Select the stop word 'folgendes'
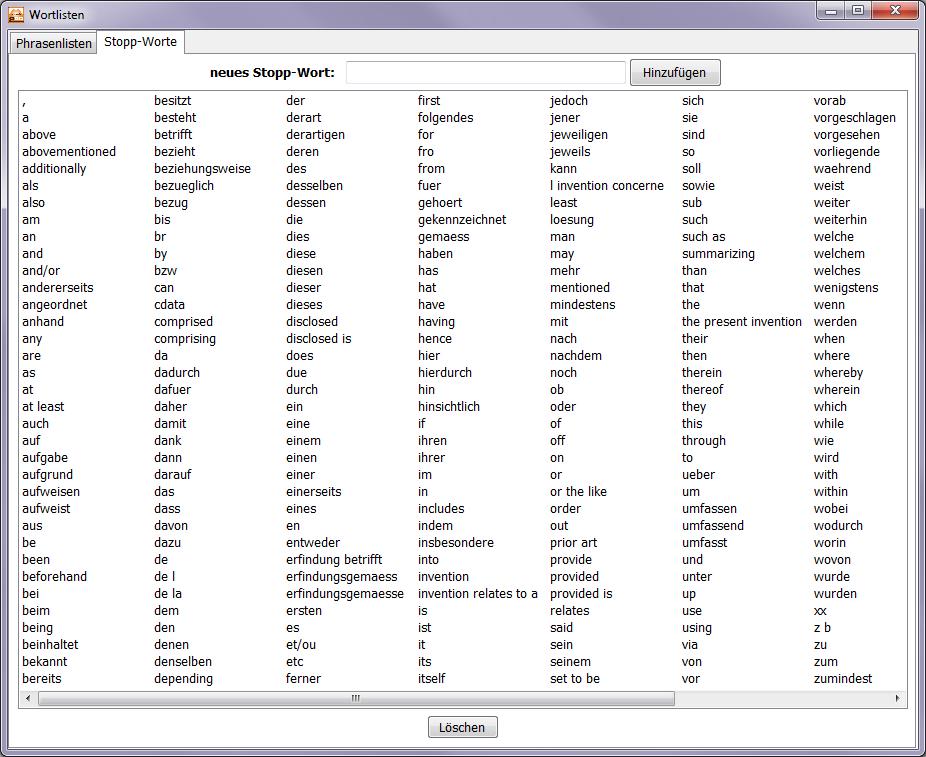The width and height of the screenshot is (926, 757). pos(446,118)
